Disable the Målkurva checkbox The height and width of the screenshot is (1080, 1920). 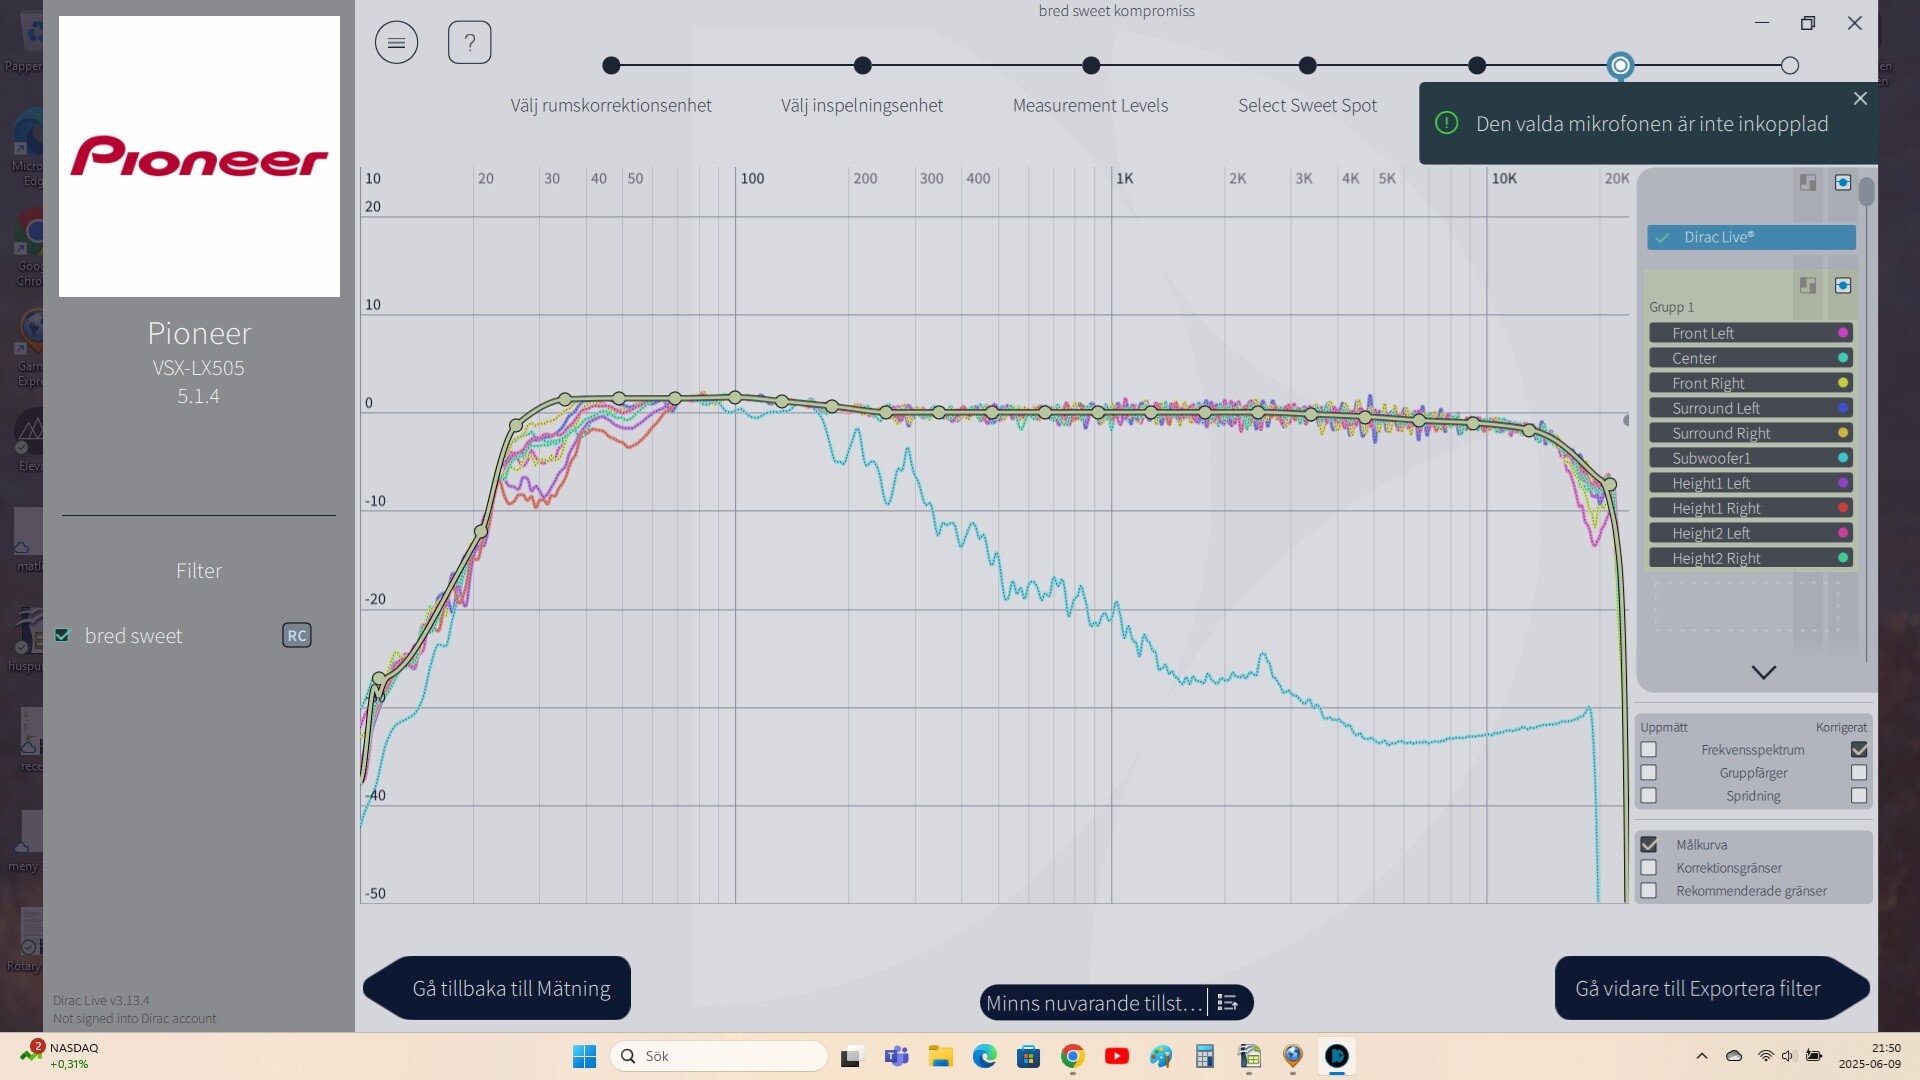pos(1649,844)
